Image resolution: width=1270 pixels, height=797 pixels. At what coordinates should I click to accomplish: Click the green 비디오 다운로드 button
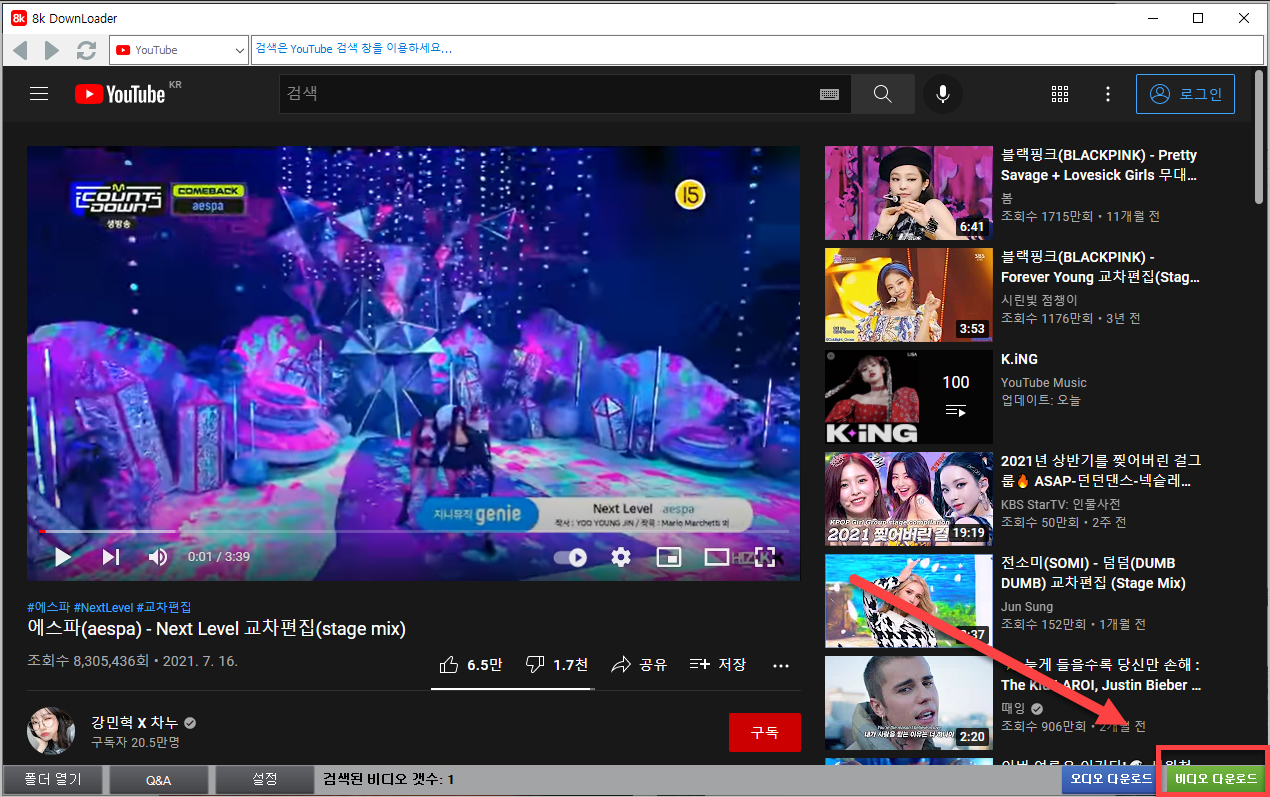(1216, 779)
